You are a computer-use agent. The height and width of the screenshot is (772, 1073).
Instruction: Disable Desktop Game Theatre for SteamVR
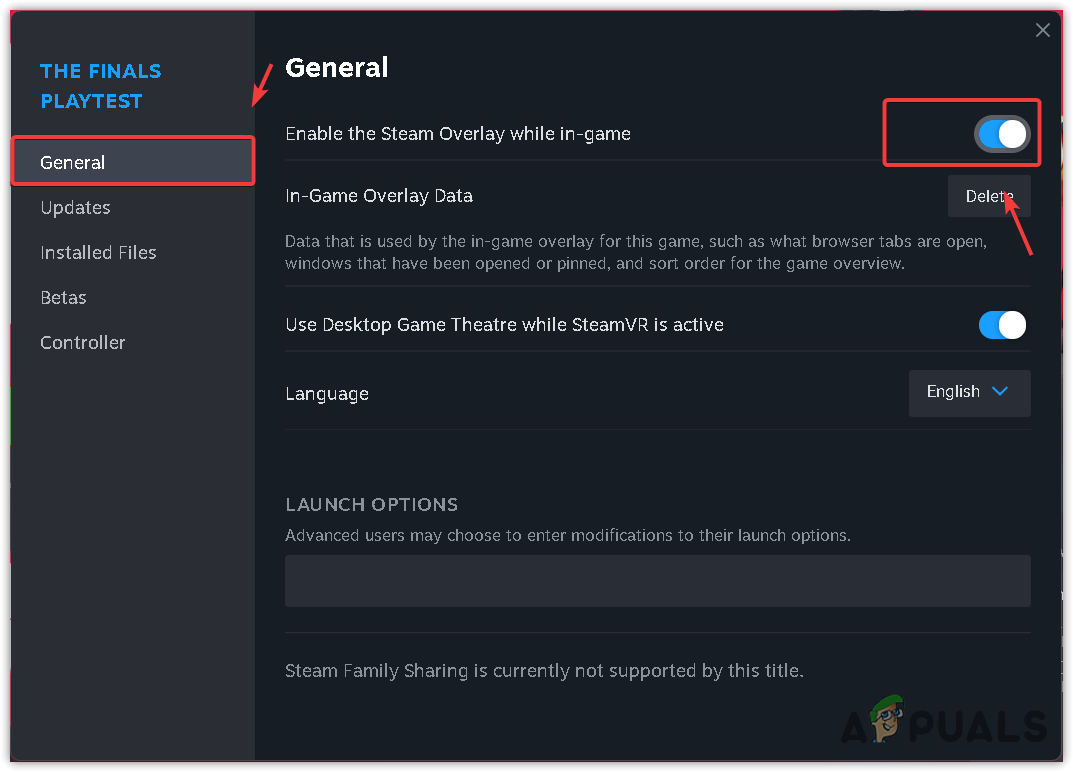tap(1002, 325)
